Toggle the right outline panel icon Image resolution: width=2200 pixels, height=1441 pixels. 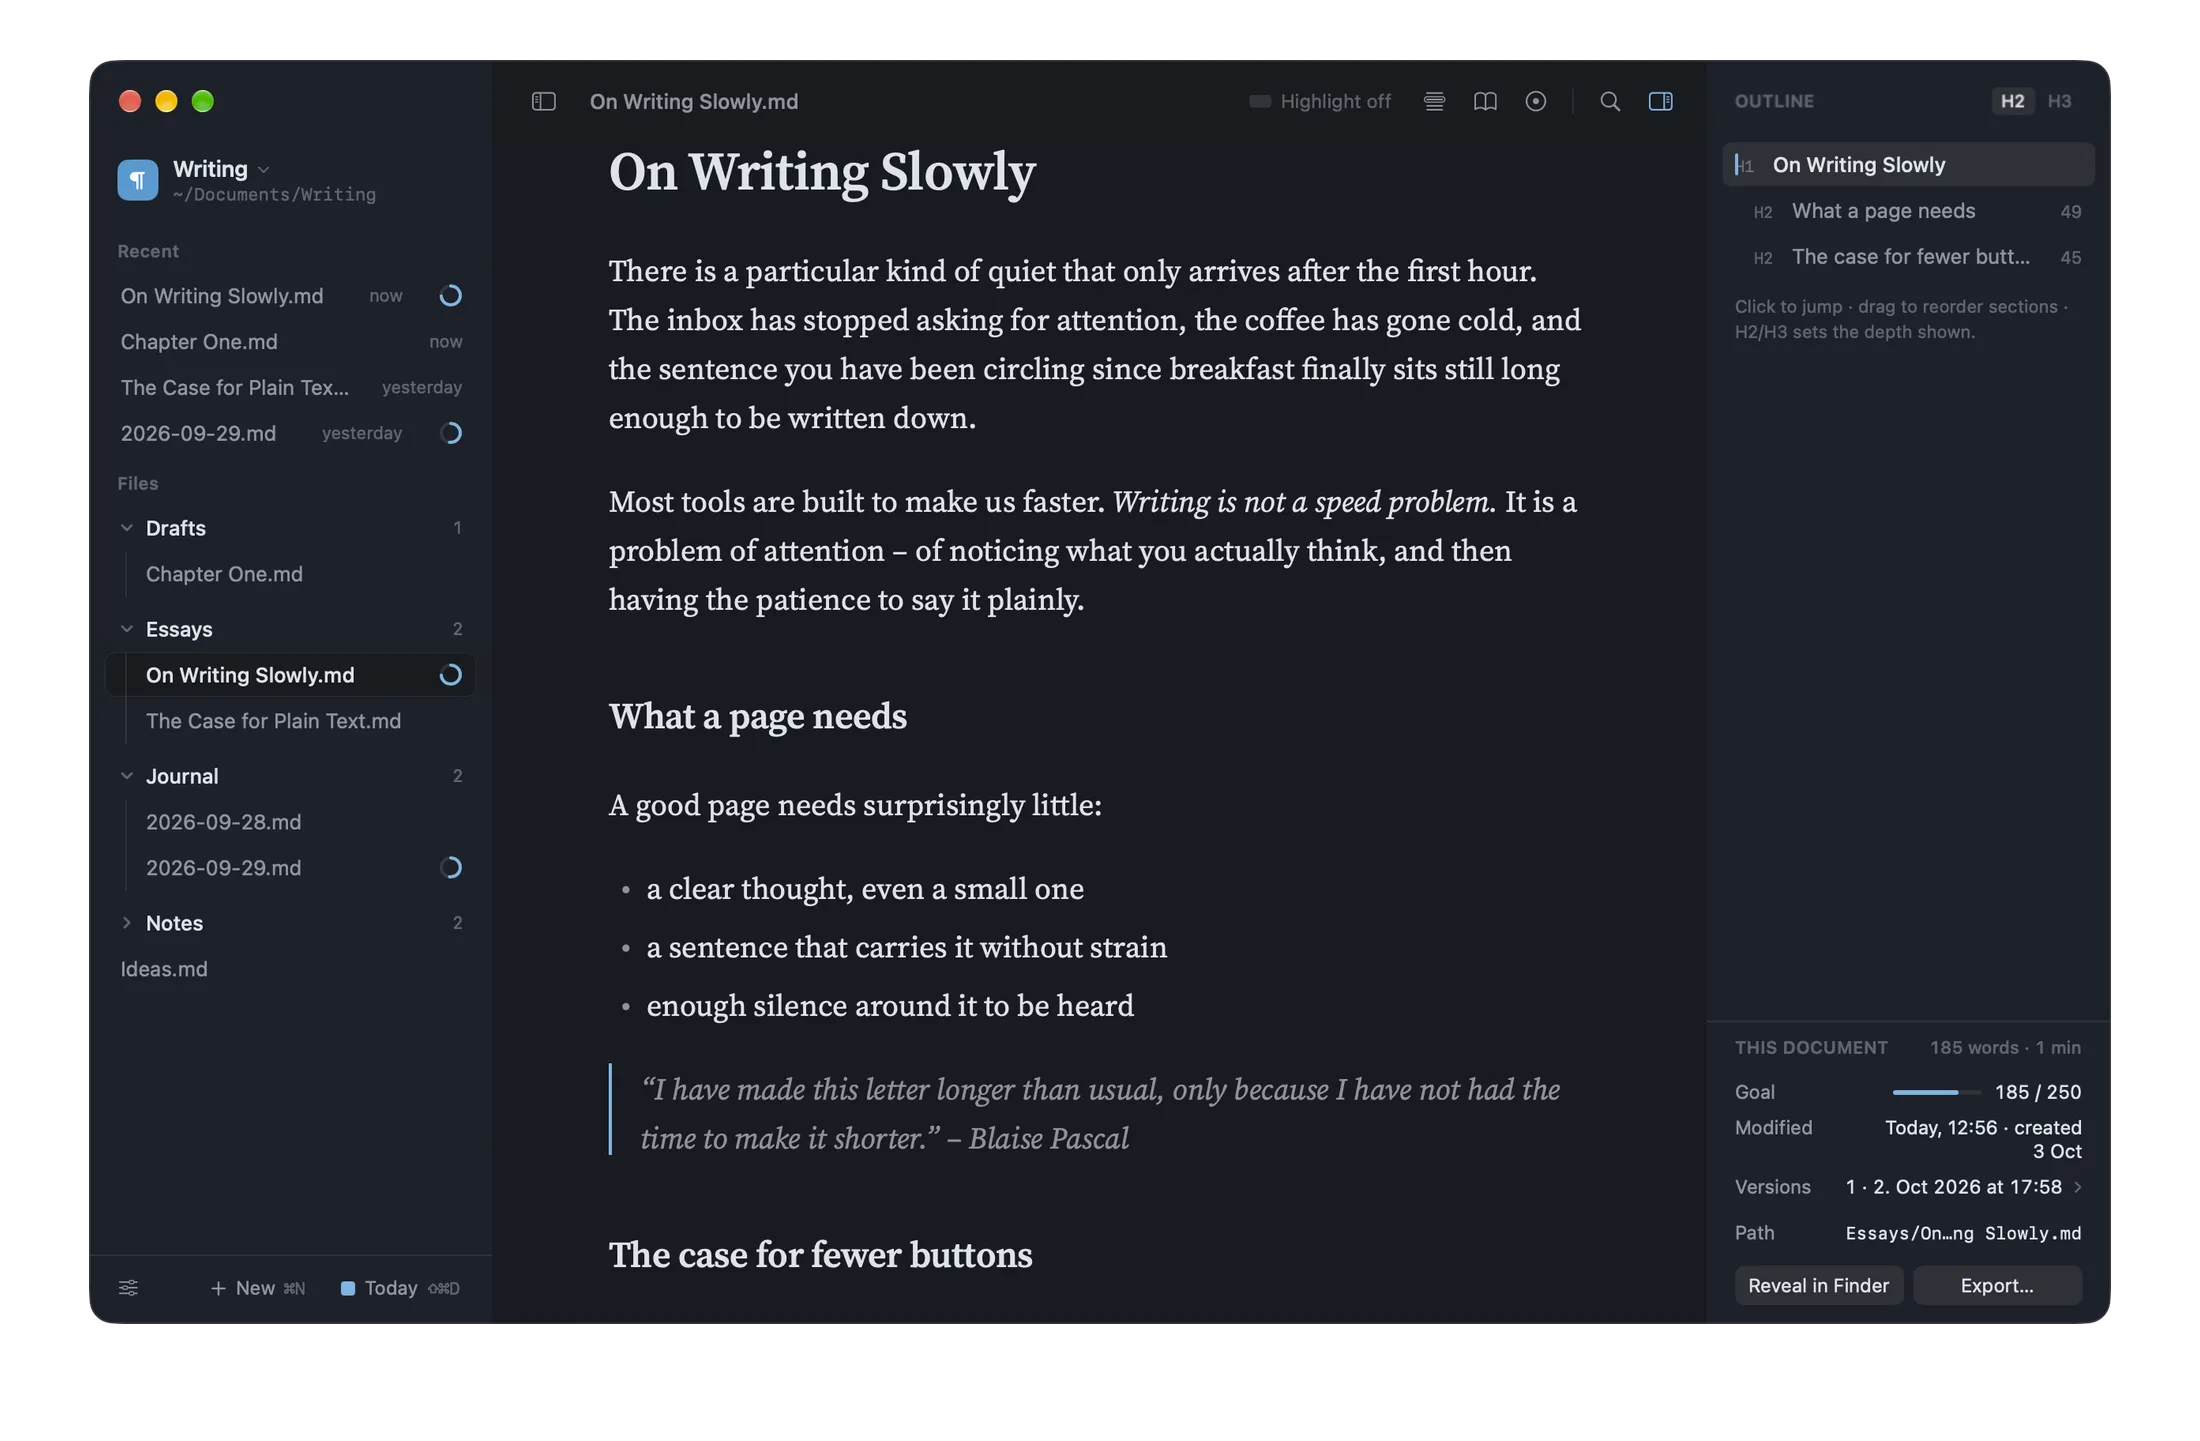pos(1660,101)
